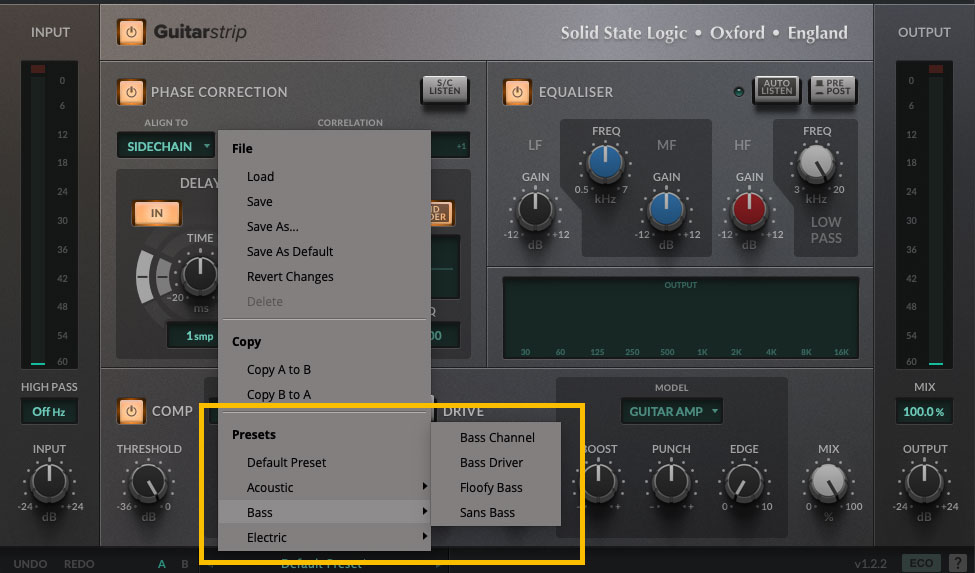Toggle Comp section power button
This screenshot has height=573, width=975.
[131, 411]
